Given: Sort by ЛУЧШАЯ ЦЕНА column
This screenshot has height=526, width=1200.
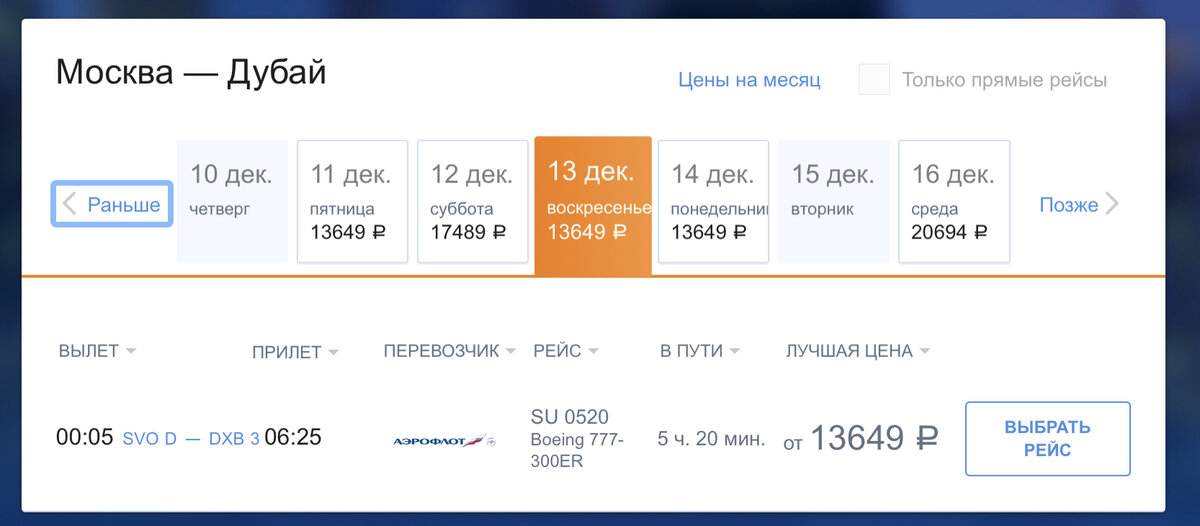Looking at the screenshot, I should point(858,351).
